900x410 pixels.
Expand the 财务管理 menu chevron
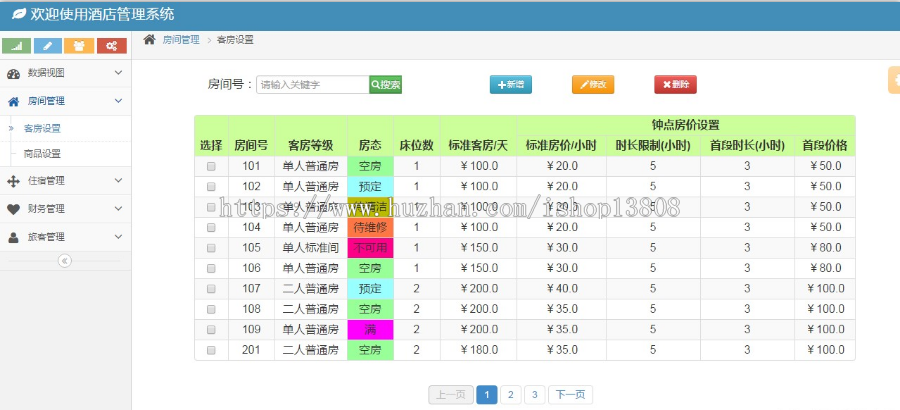(118, 208)
